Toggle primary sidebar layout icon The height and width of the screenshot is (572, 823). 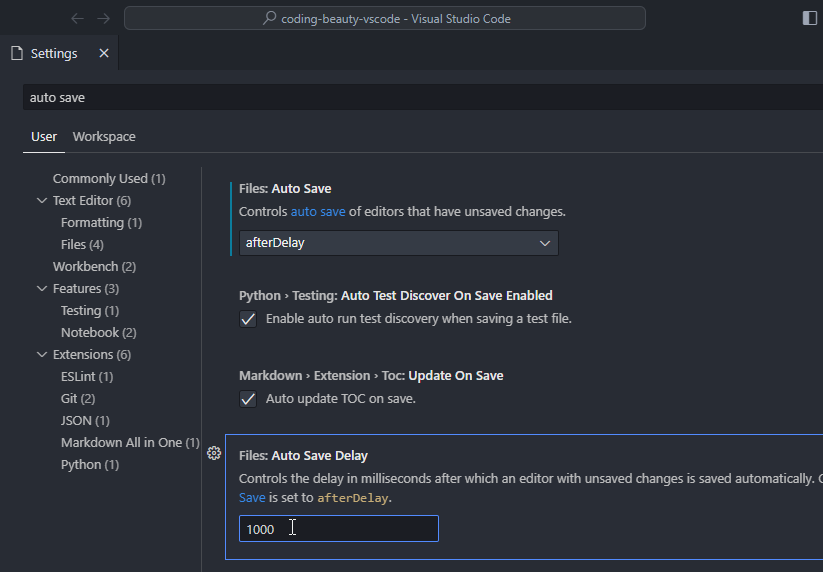coord(809,18)
